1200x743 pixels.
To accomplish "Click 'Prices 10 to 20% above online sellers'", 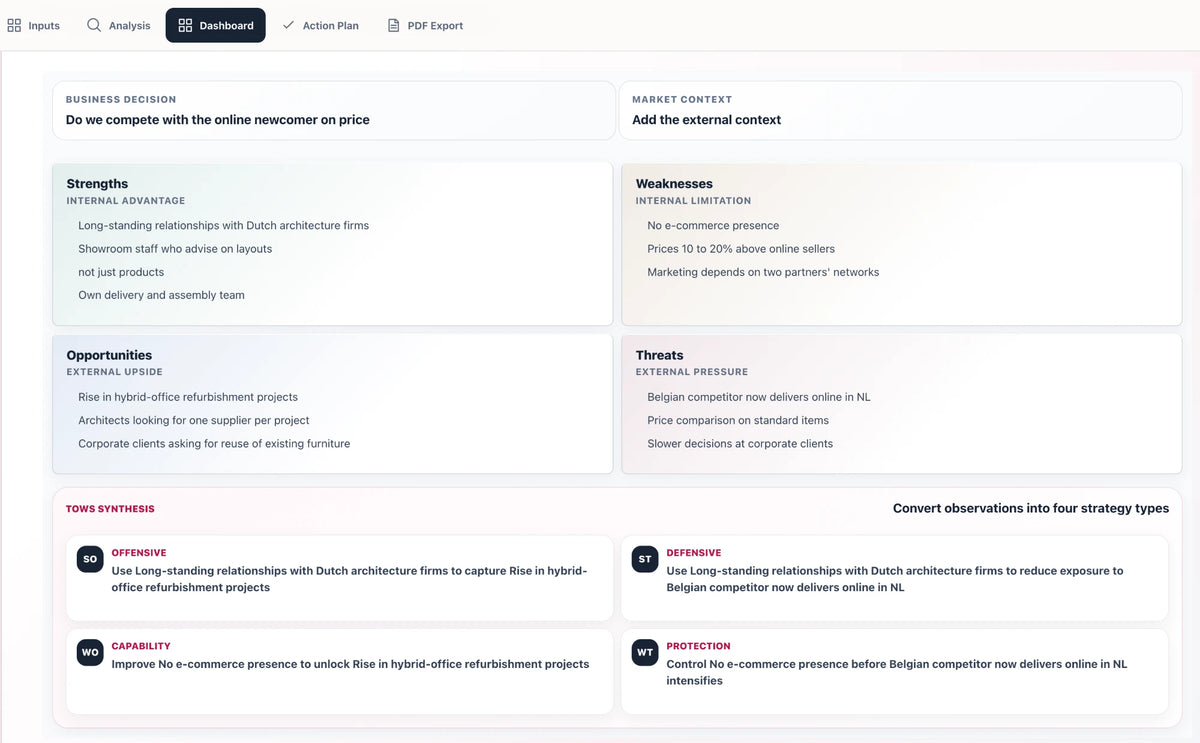I will (741, 249).
